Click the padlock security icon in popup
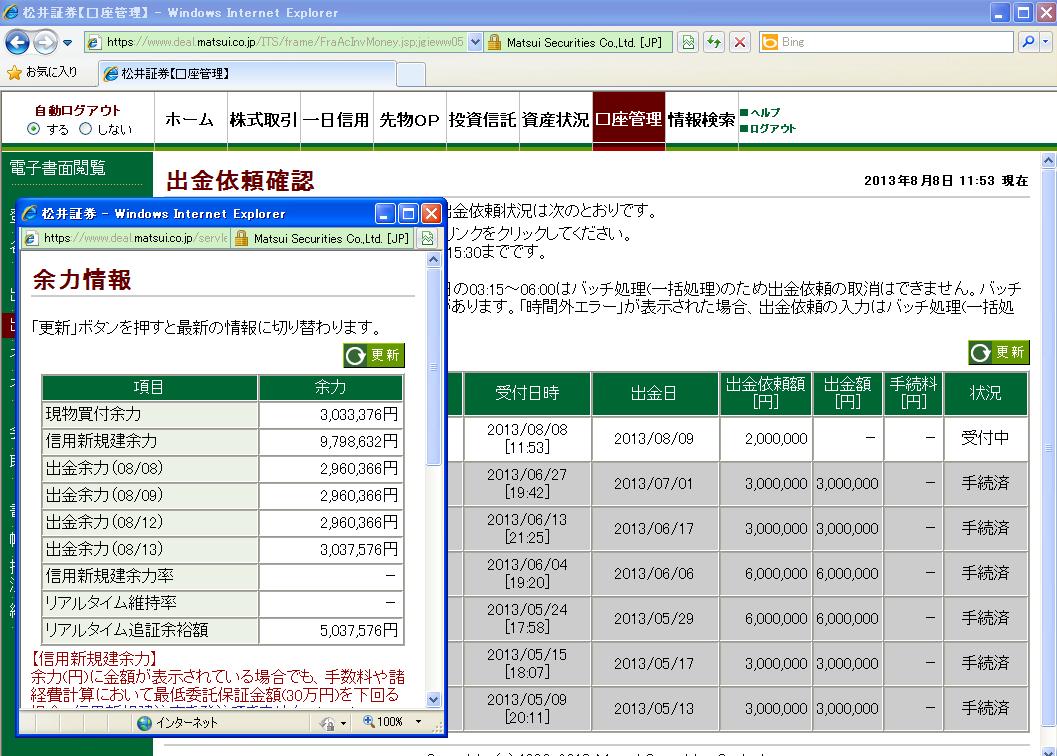The width and height of the screenshot is (1057, 756). [240, 238]
